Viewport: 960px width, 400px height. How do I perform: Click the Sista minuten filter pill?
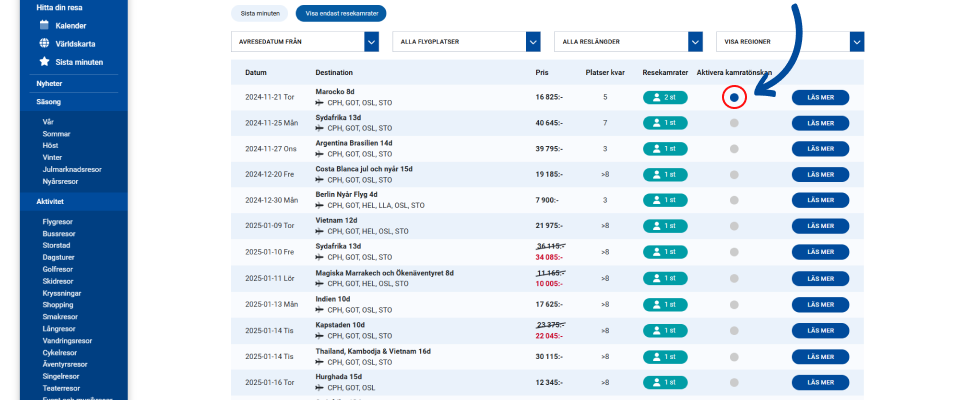click(x=260, y=13)
